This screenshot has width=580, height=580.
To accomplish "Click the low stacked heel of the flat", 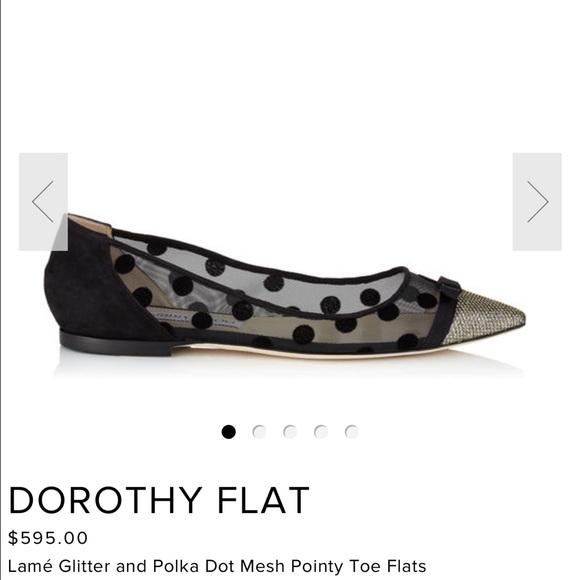I will [117, 344].
